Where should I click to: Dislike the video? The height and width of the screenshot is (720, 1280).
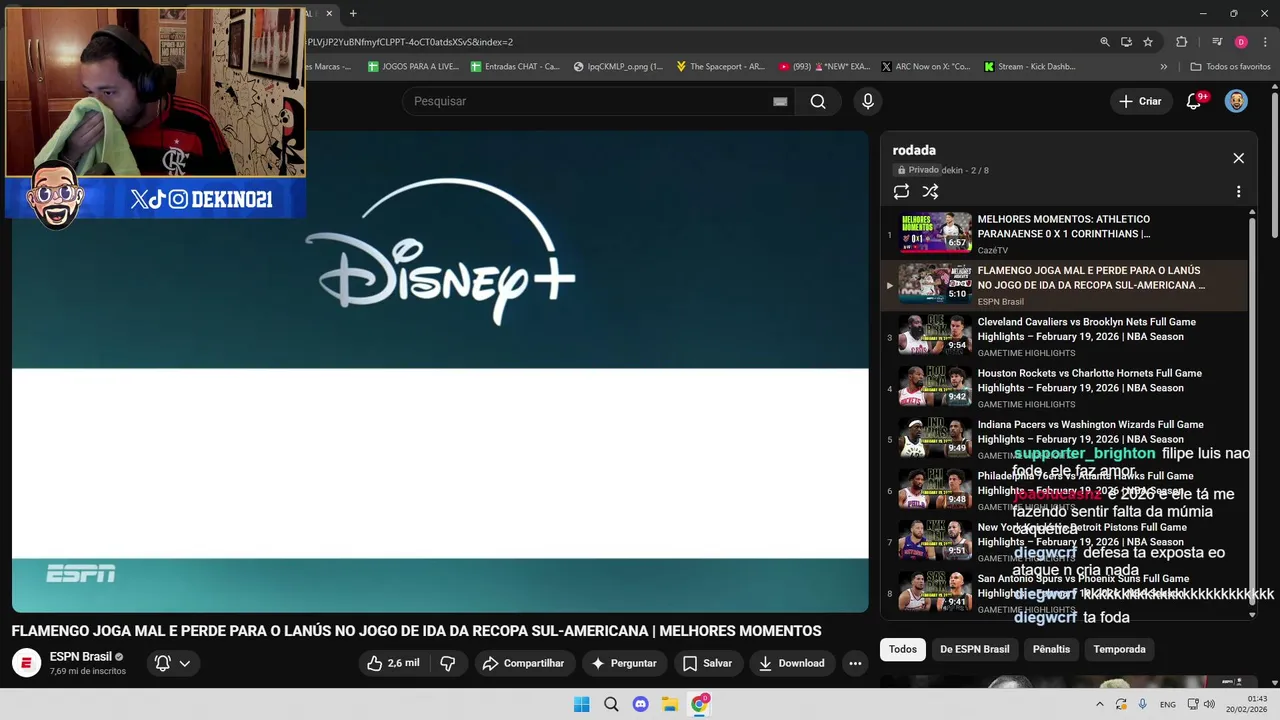click(448, 663)
